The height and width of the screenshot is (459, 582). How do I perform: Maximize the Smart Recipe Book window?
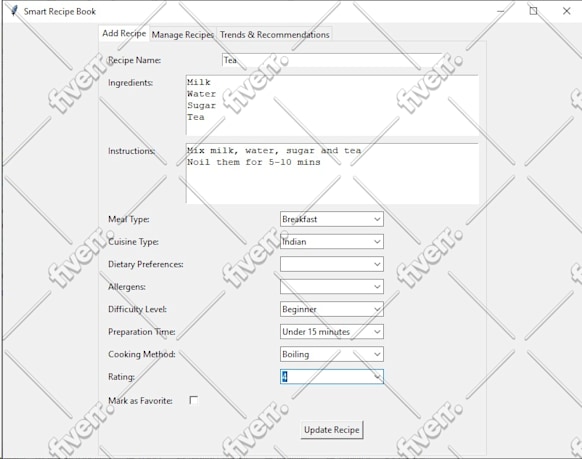tap(533, 11)
